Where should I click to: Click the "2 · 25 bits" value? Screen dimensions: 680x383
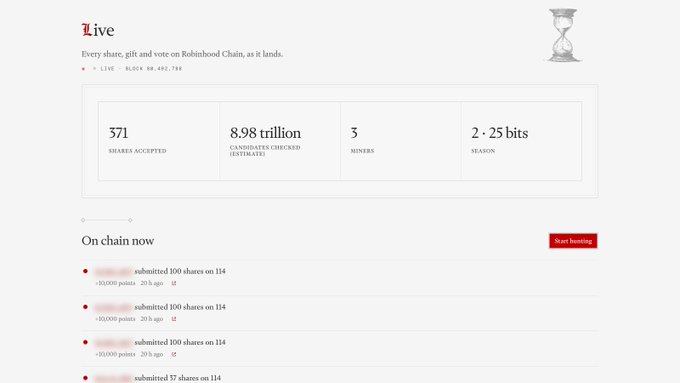click(500, 133)
